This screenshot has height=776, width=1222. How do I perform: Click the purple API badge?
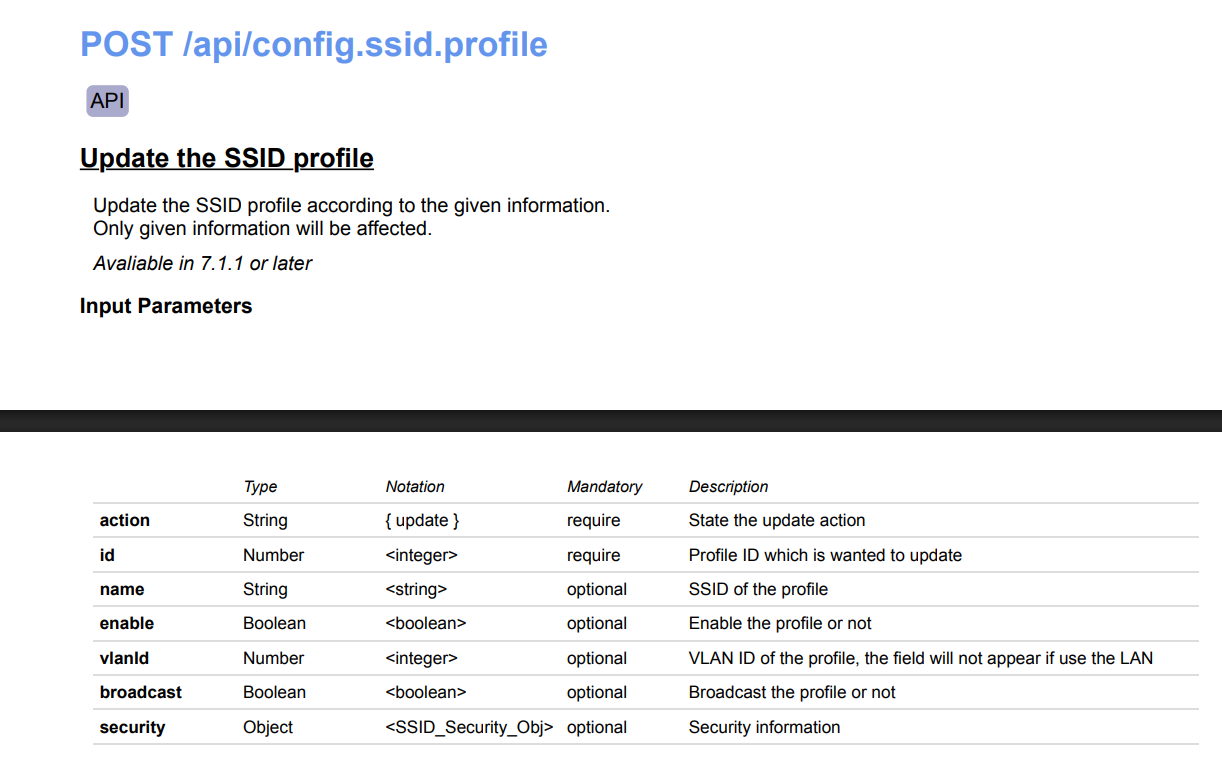pos(107,101)
